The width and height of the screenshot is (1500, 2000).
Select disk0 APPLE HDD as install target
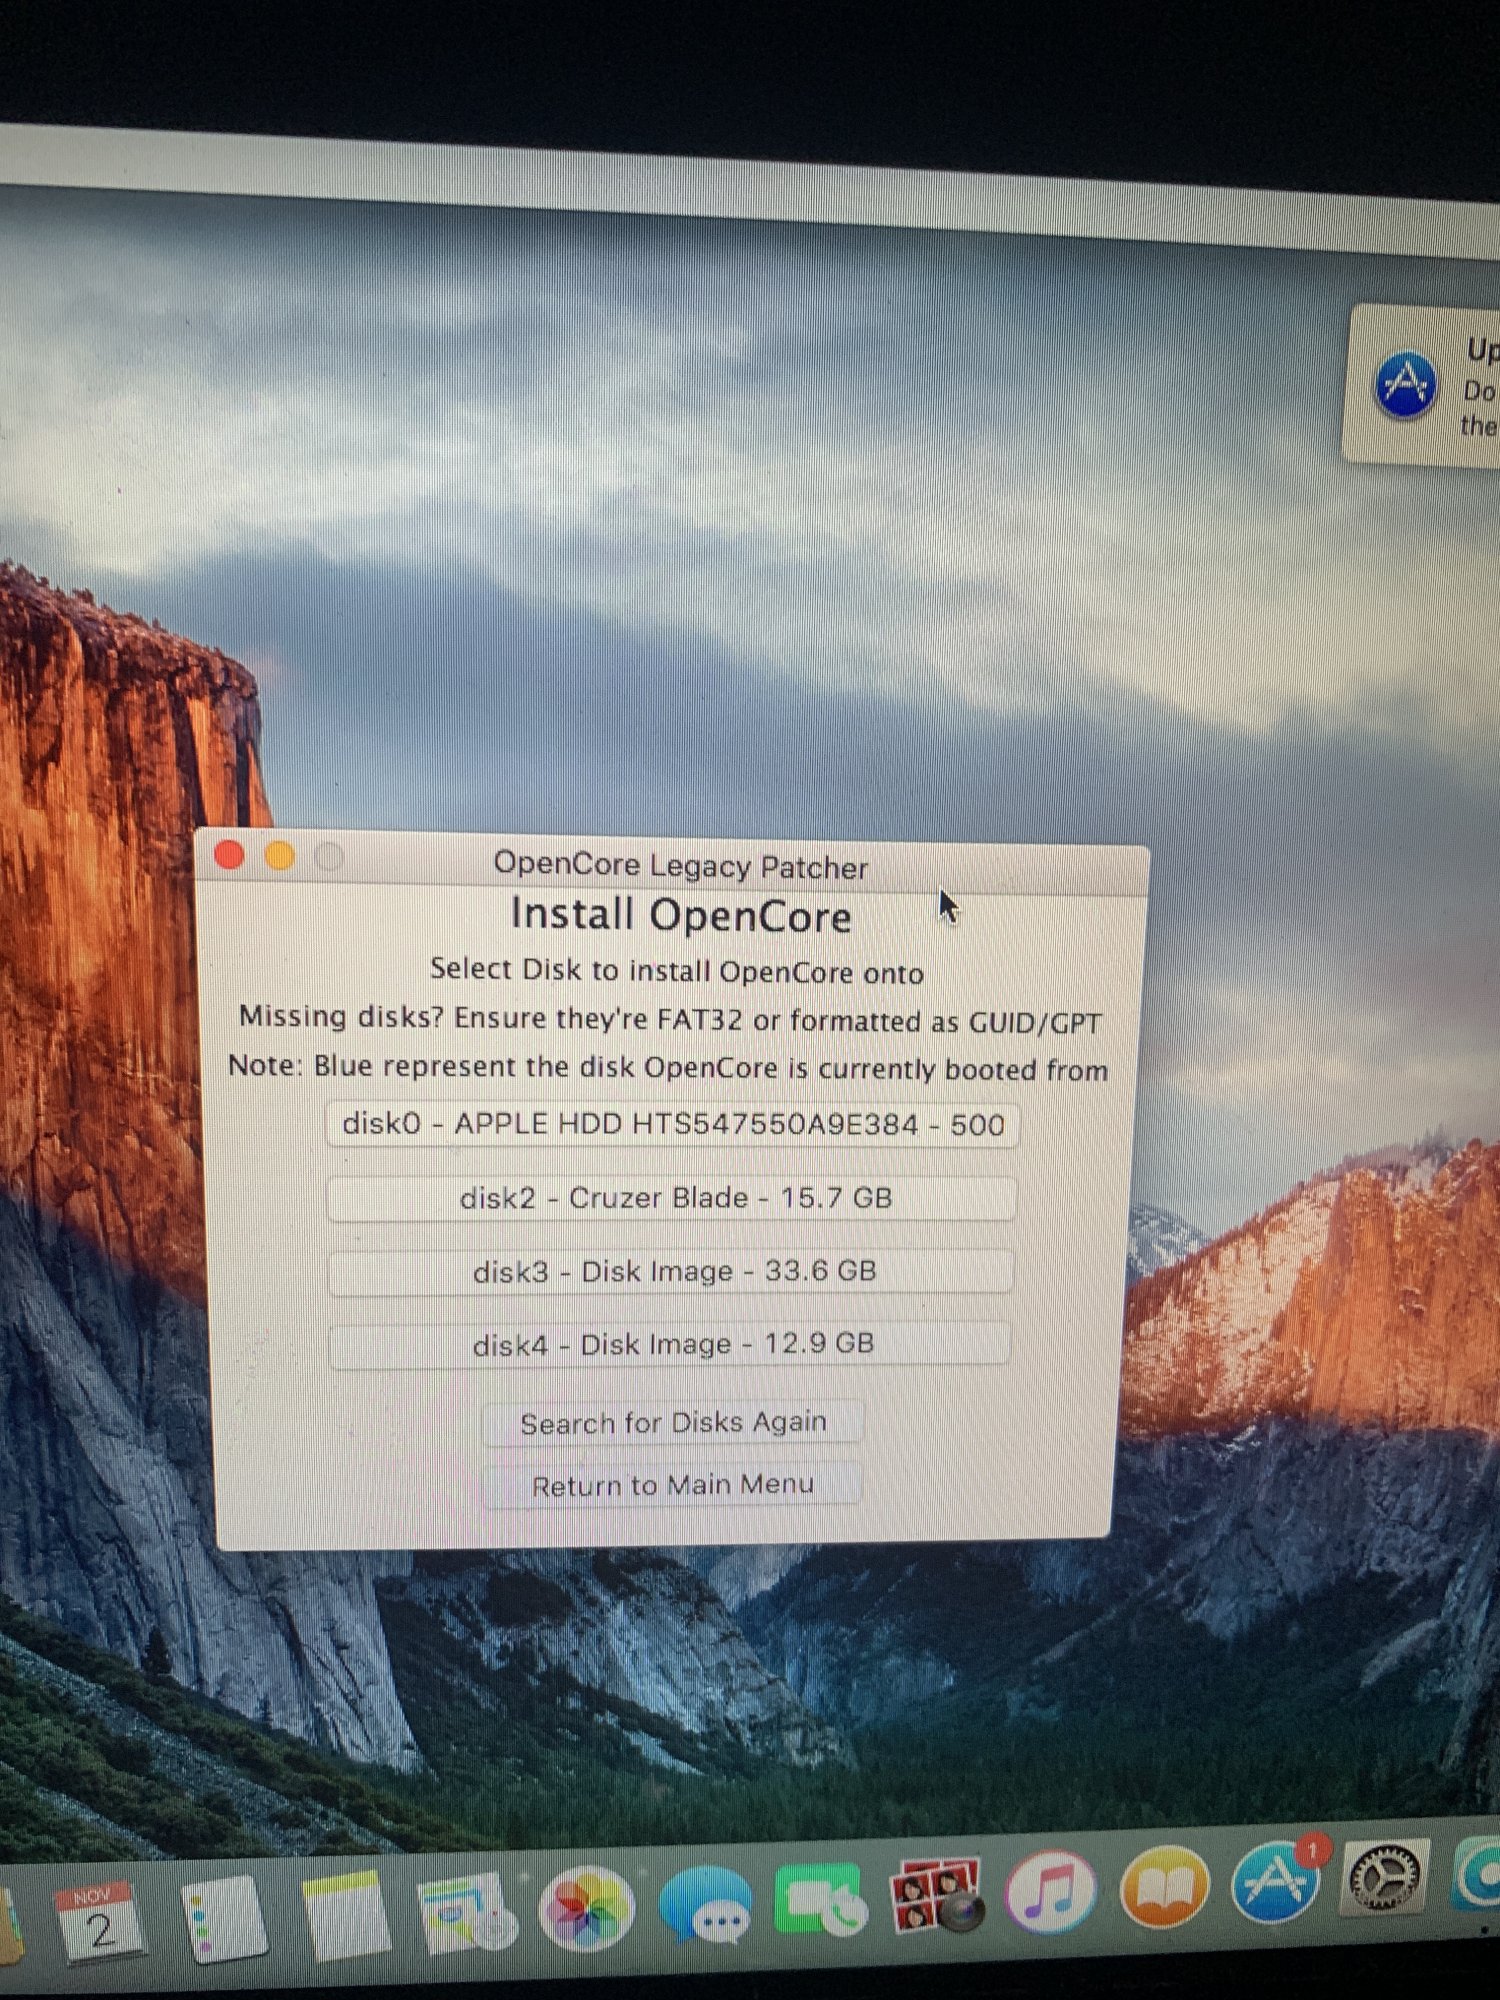point(672,1125)
